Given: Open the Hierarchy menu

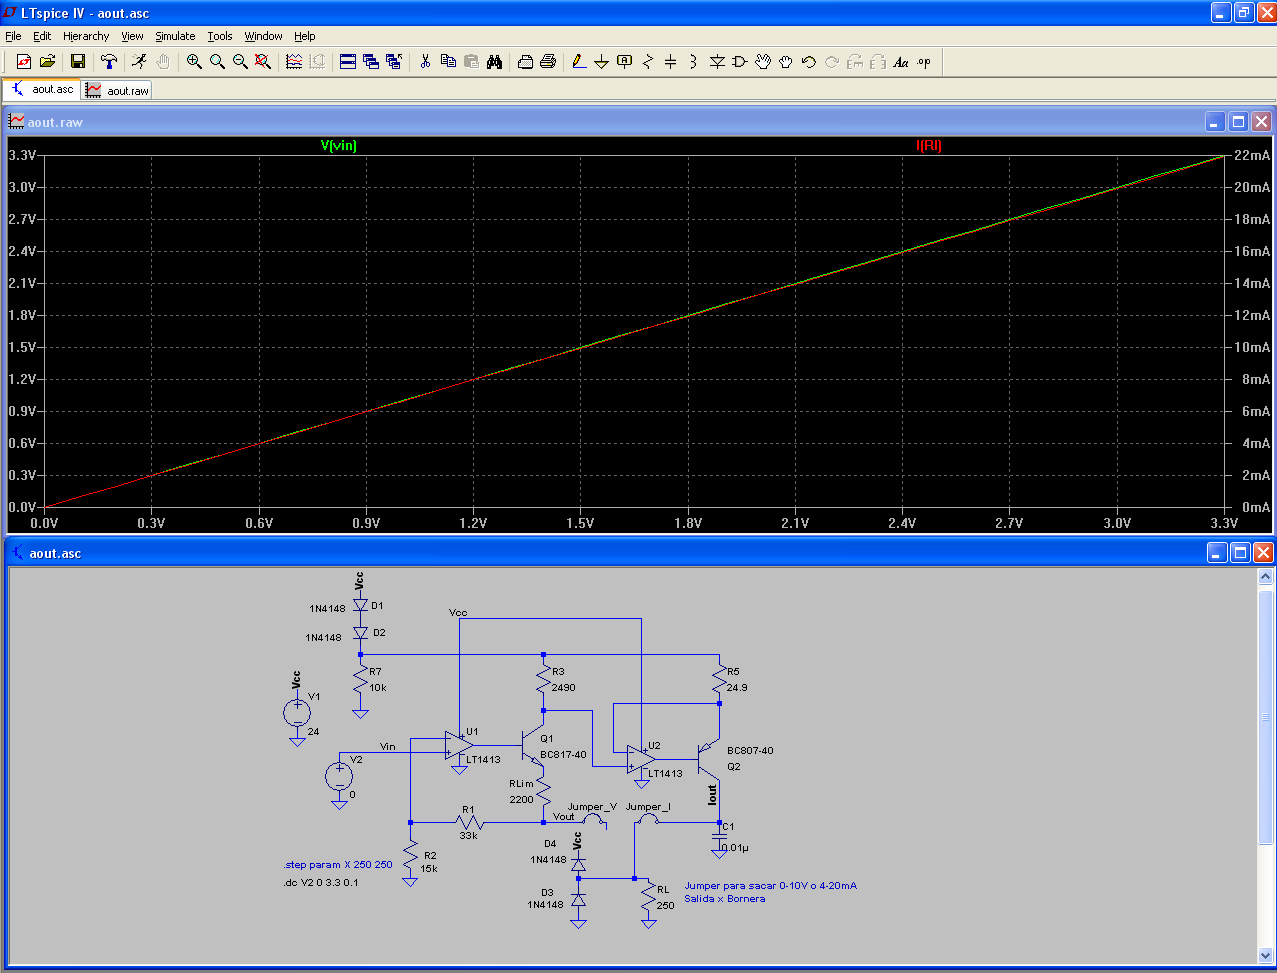Looking at the screenshot, I should pos(86,36).
